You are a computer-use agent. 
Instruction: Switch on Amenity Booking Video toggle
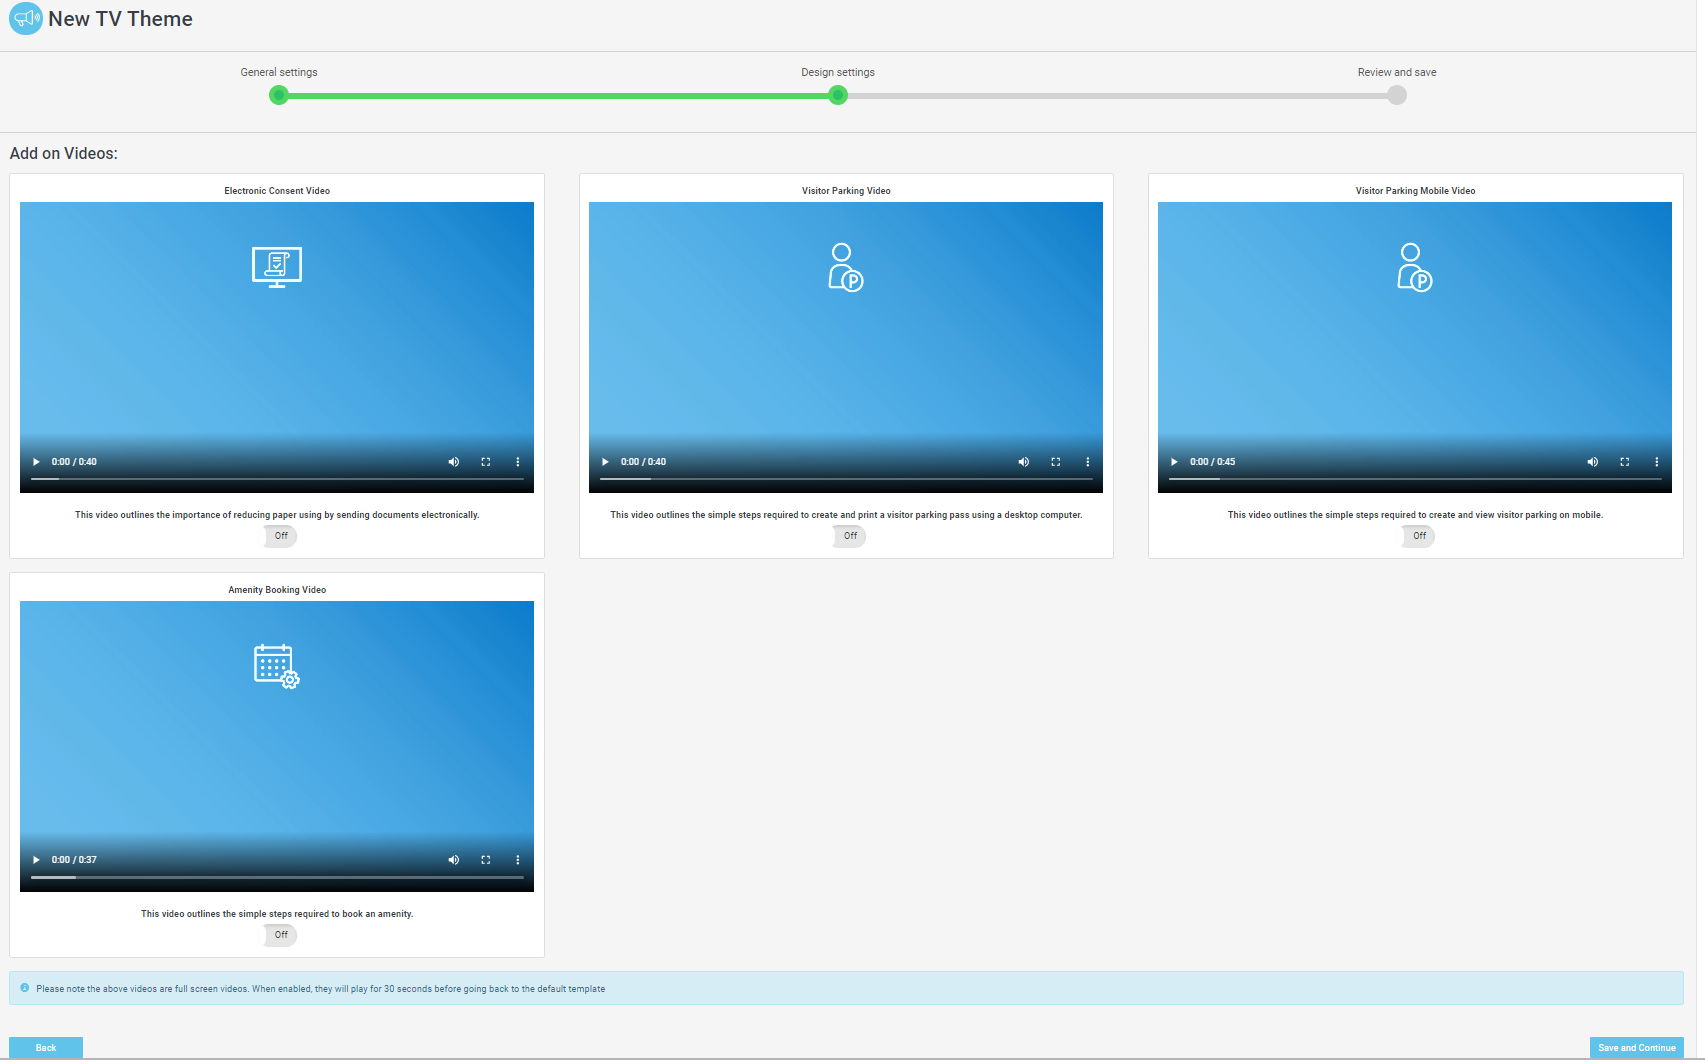(x=280, y=935)
